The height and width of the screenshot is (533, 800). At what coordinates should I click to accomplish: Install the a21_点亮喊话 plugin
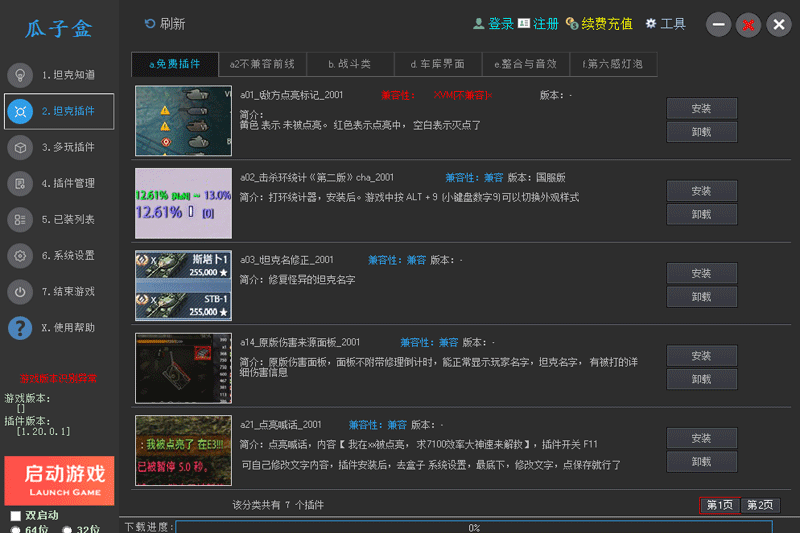click(x=702, y=438)
